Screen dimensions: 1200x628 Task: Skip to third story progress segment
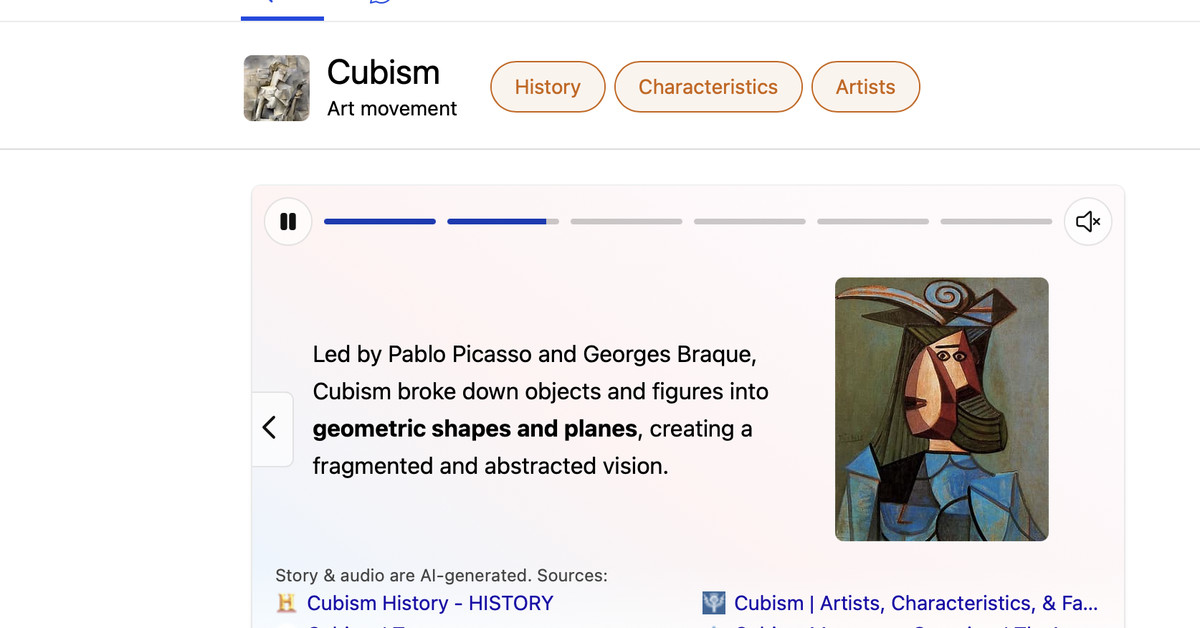pyautogui.click(x=626, y=221)
